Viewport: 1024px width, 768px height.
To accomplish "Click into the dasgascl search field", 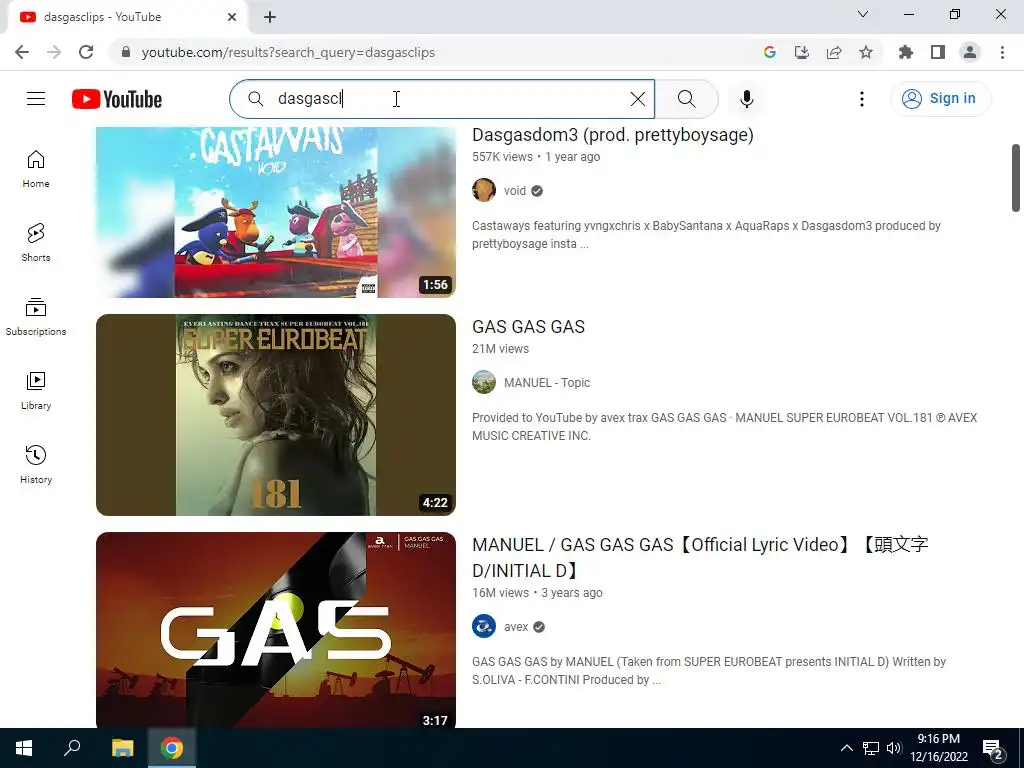I will tap(444, 99).
